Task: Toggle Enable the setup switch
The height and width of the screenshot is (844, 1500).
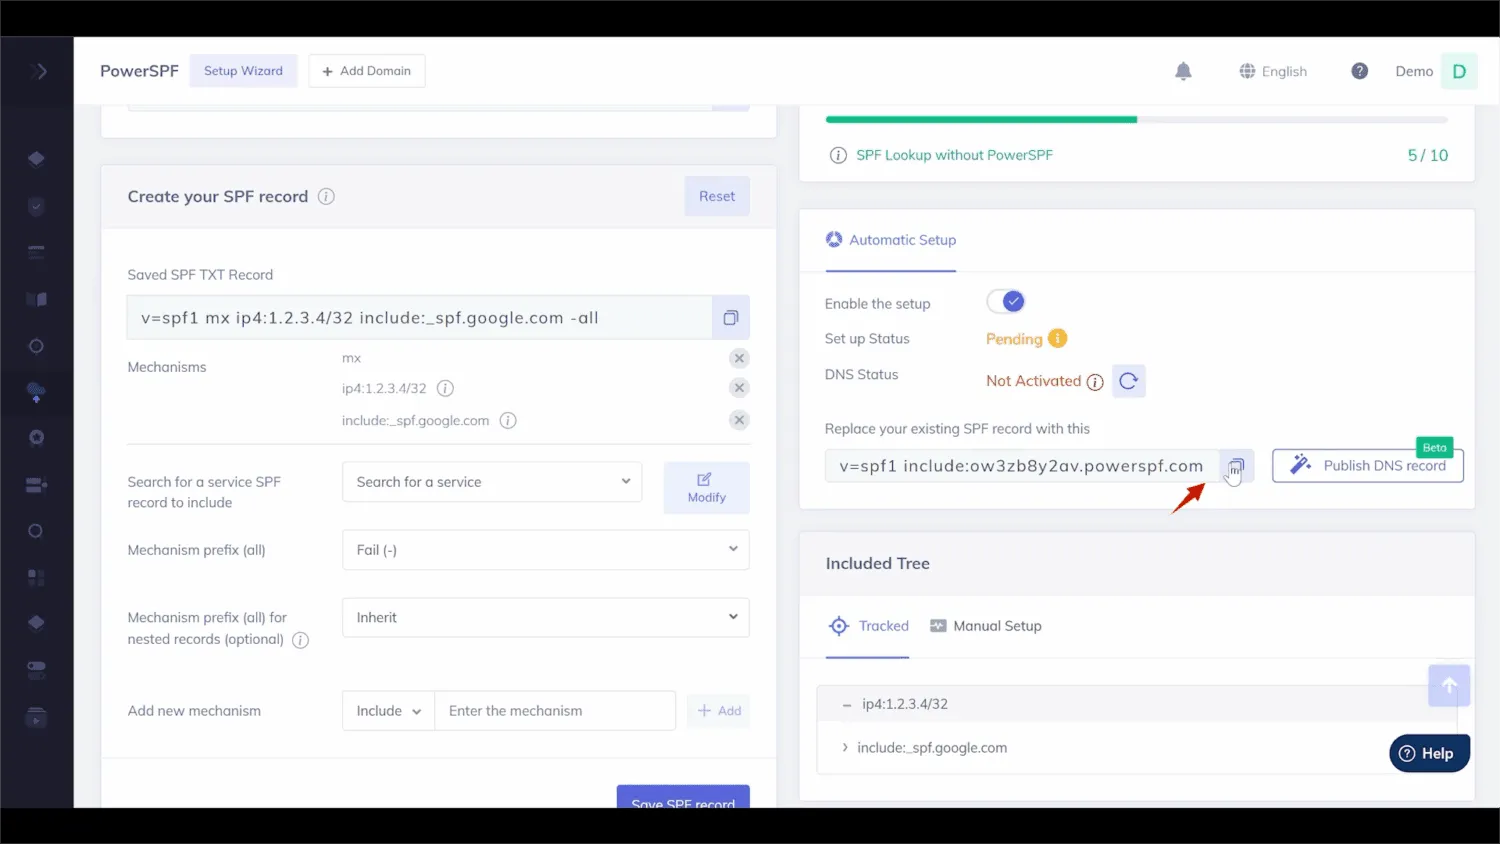Action: click(x=1006, y=301)
